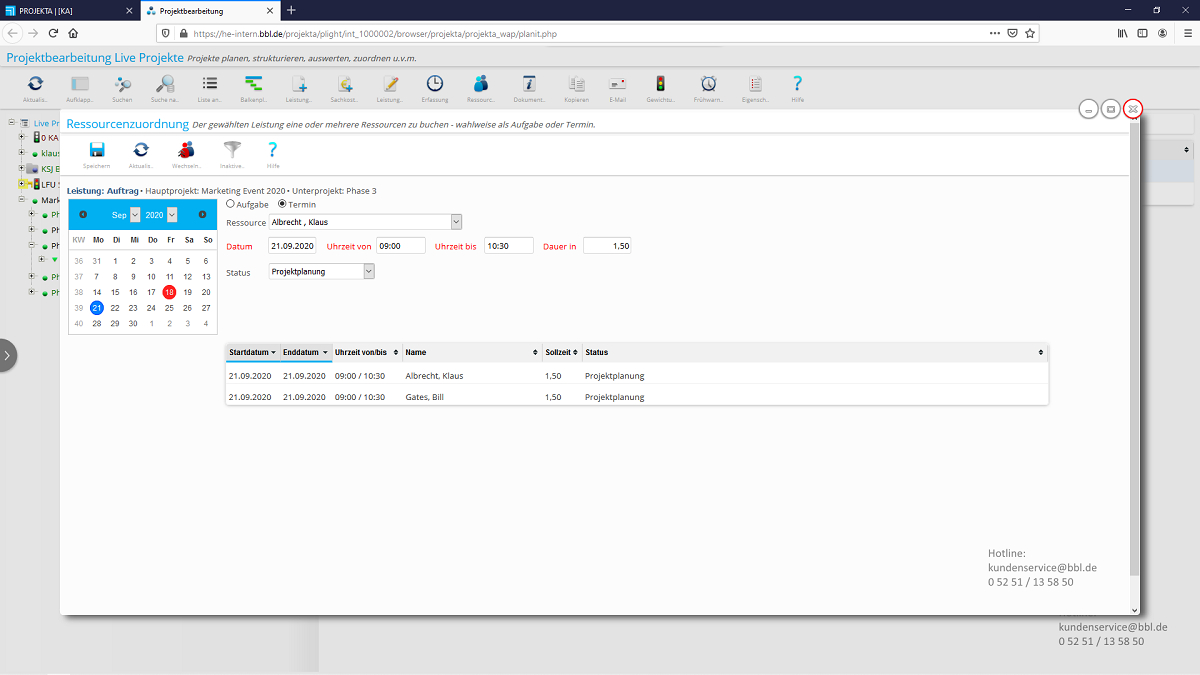The width and height of the screenshot is (1200, 675).
Task: Click the Kopieren toolbar icon
Action: pos(576,84)
